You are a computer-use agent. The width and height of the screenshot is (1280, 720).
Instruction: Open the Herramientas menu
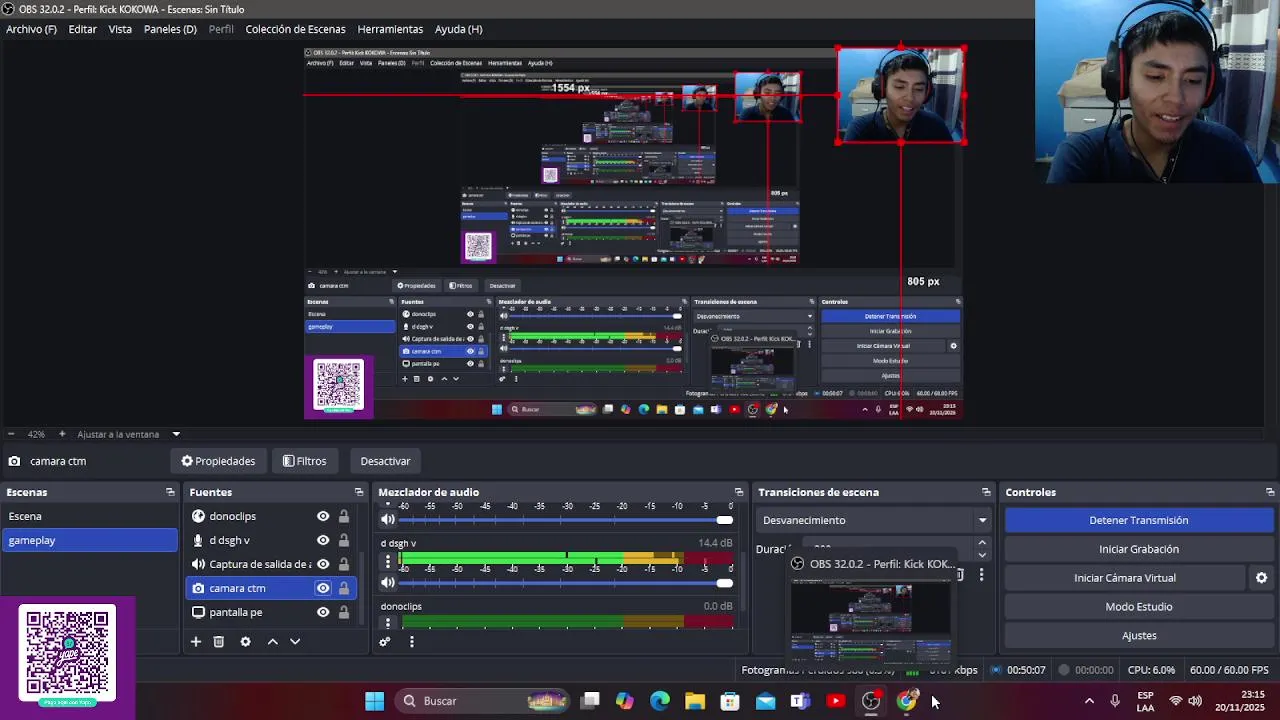(x=390, y=29)
